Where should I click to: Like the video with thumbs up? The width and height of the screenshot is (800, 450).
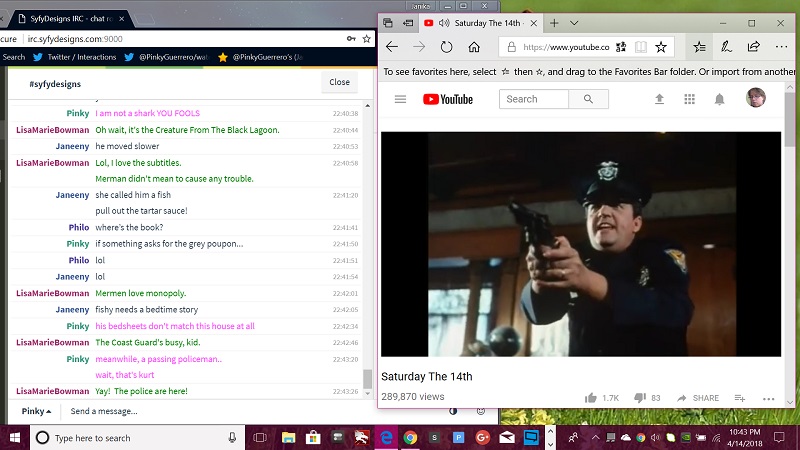coord(591,398)
